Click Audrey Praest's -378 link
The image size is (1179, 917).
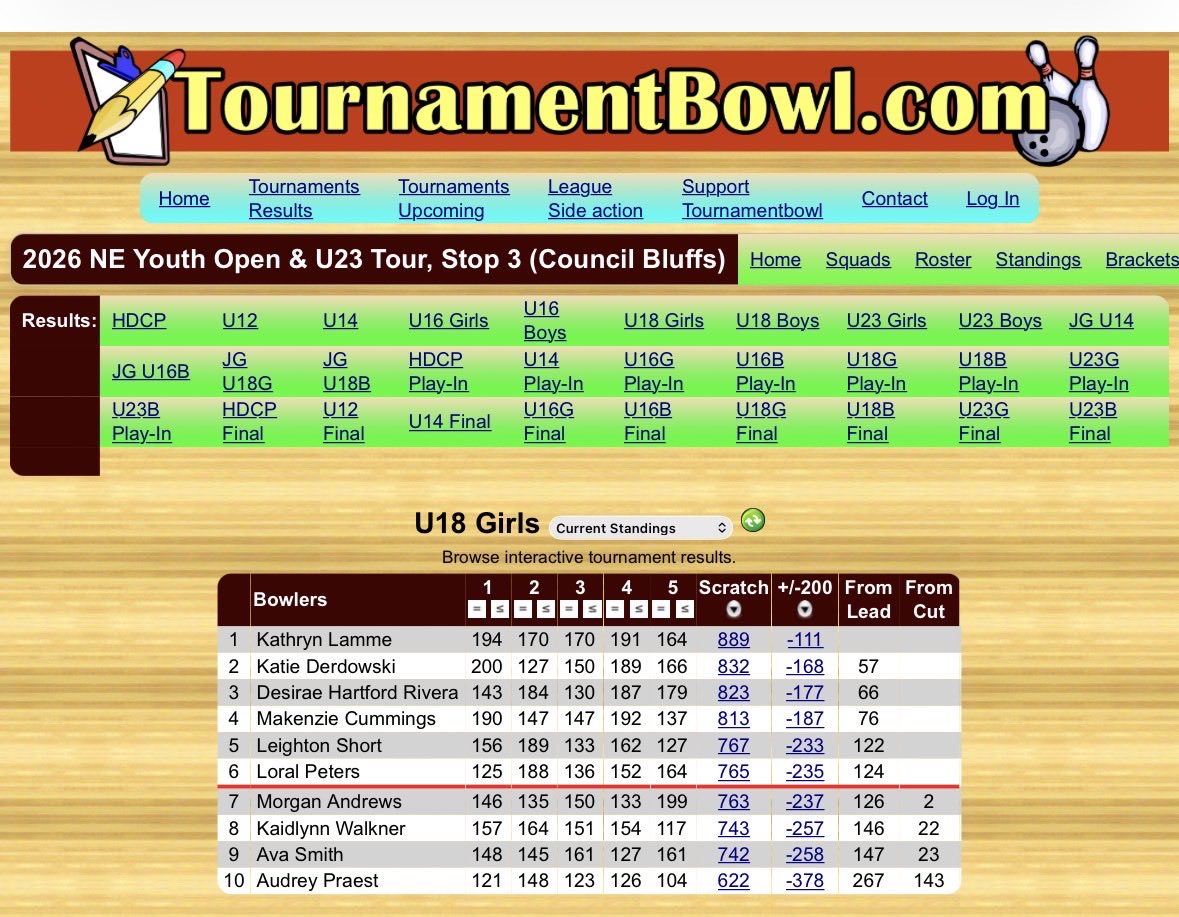805,880
